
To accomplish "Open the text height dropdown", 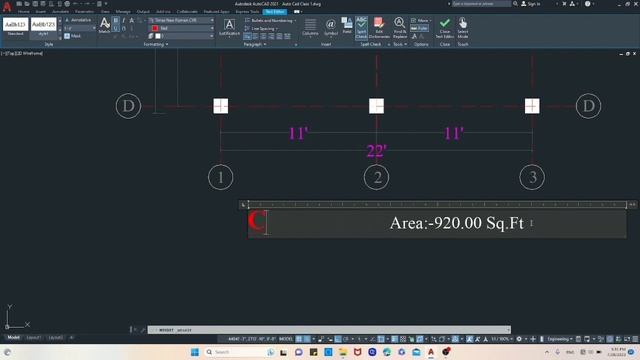I will [x=80, y=28].
